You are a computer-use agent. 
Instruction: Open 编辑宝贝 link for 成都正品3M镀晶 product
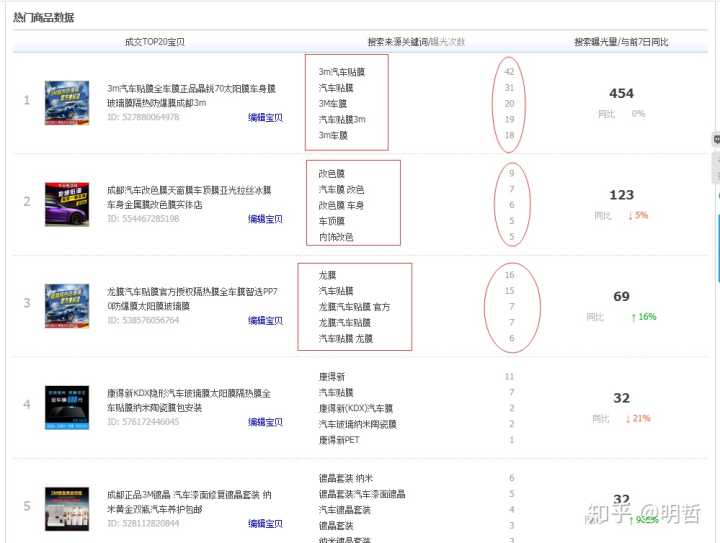pos(265,524)
